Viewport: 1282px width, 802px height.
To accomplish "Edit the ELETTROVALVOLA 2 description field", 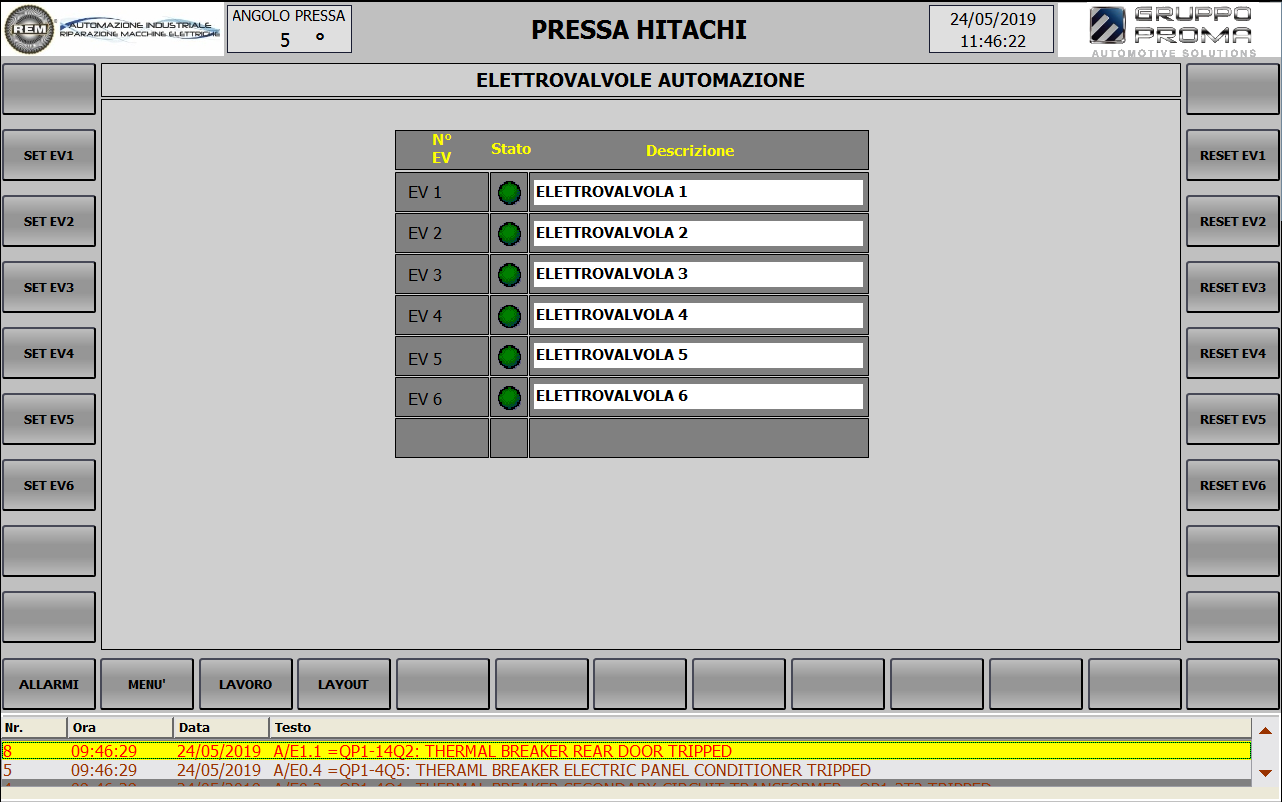I will [698, 233].
